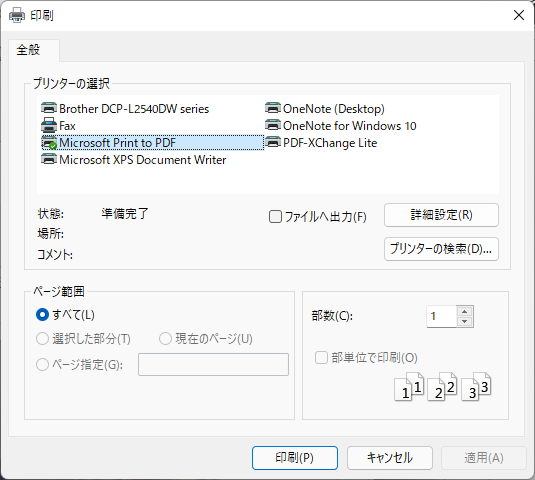Choose the ページ指定(G) radio option
This screenshot has height=480, width=535.
[x=42, y=364]
